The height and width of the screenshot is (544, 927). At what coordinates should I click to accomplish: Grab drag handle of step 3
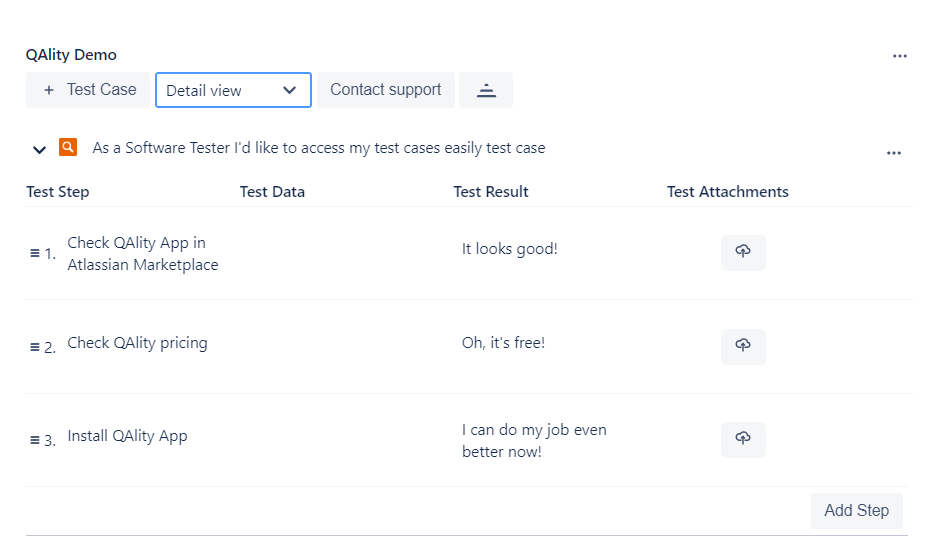pos(35,440)
